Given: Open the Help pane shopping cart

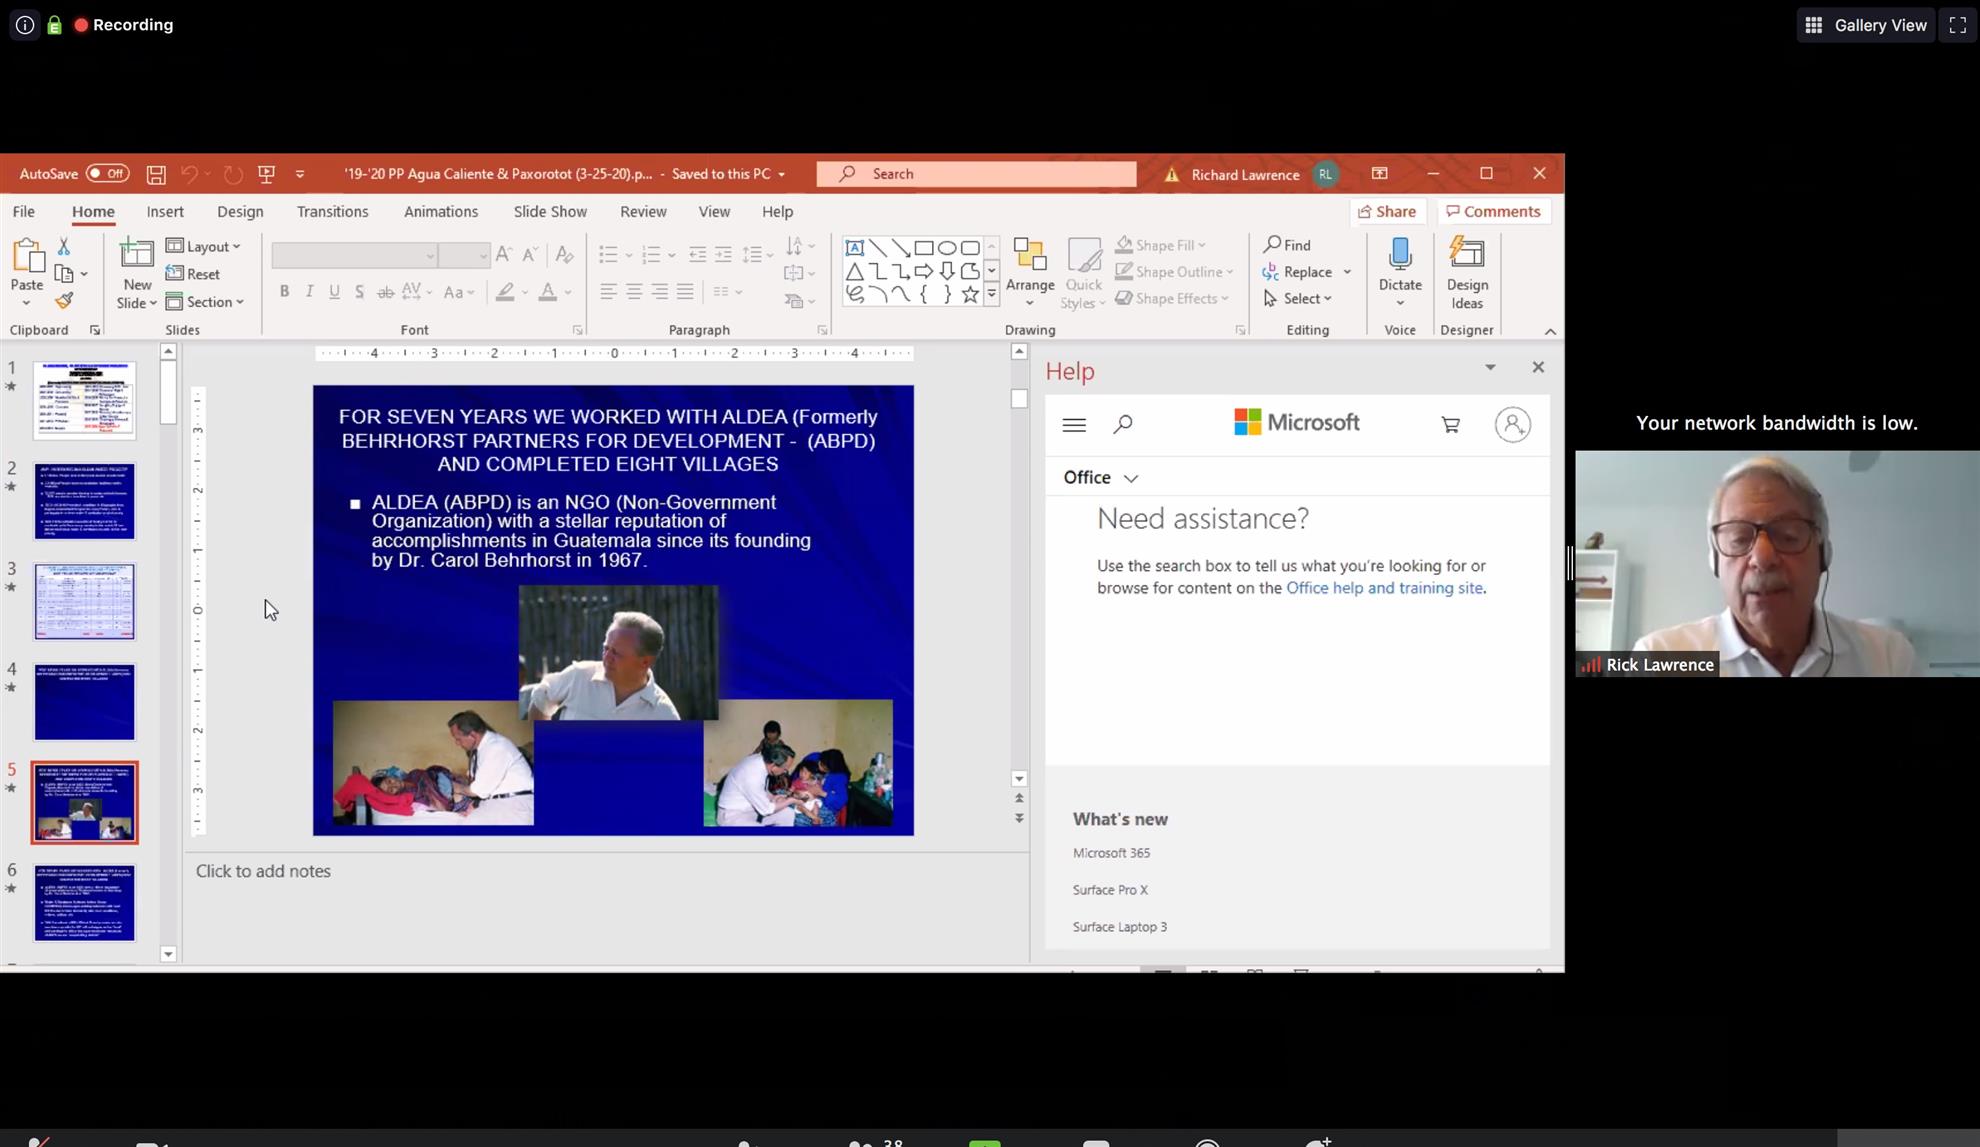Looking at the screenshot, I should [x=1450, y=425].
